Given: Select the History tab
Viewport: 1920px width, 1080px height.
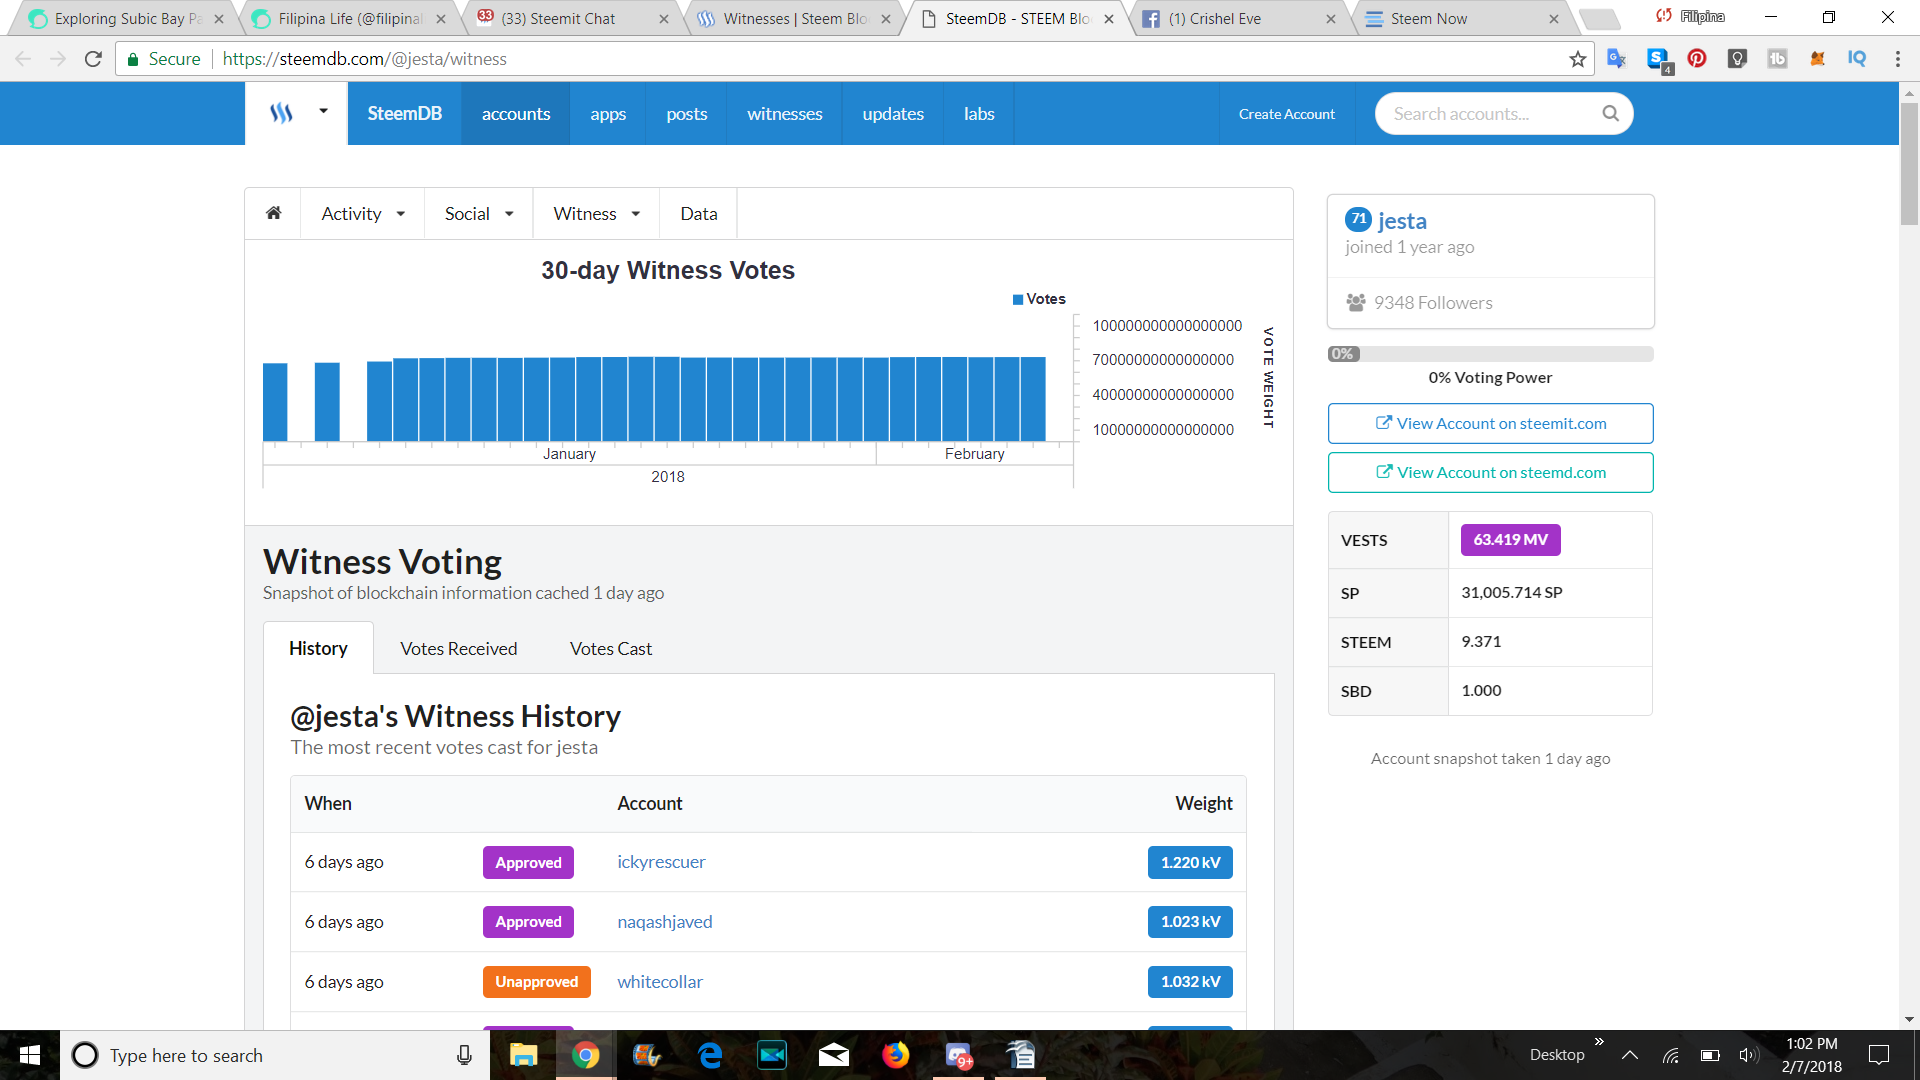Looking at the screenshot, I should click(318, 648).
